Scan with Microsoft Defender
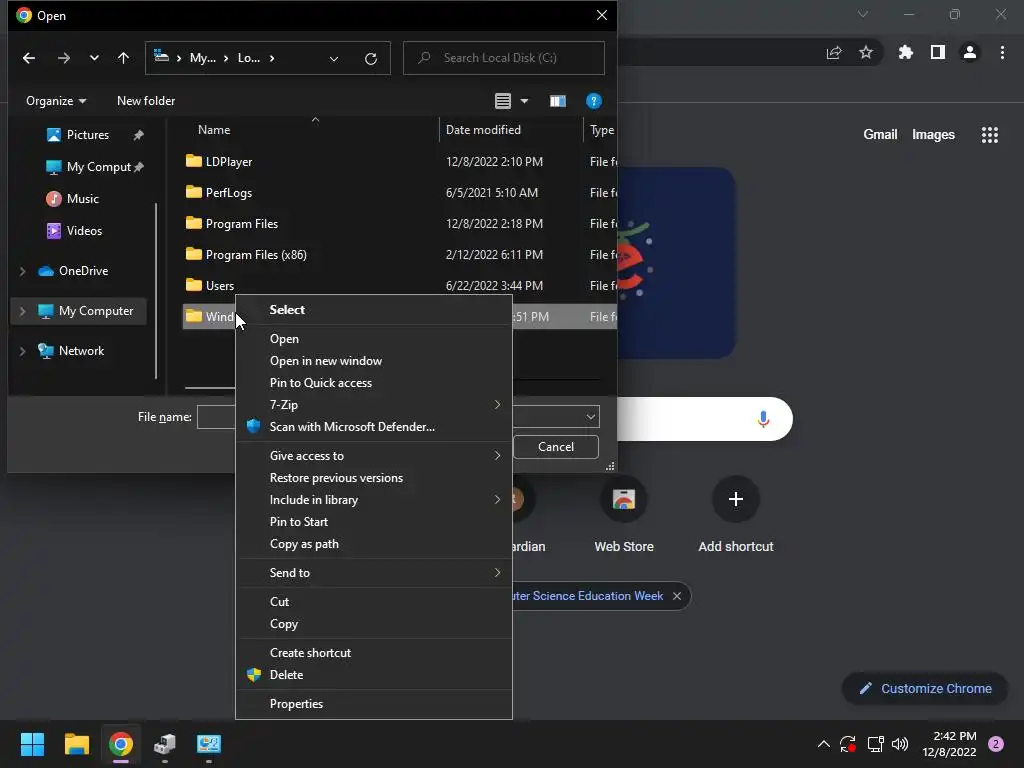This screenshot has height=768, width=1024. coord(374,427)
